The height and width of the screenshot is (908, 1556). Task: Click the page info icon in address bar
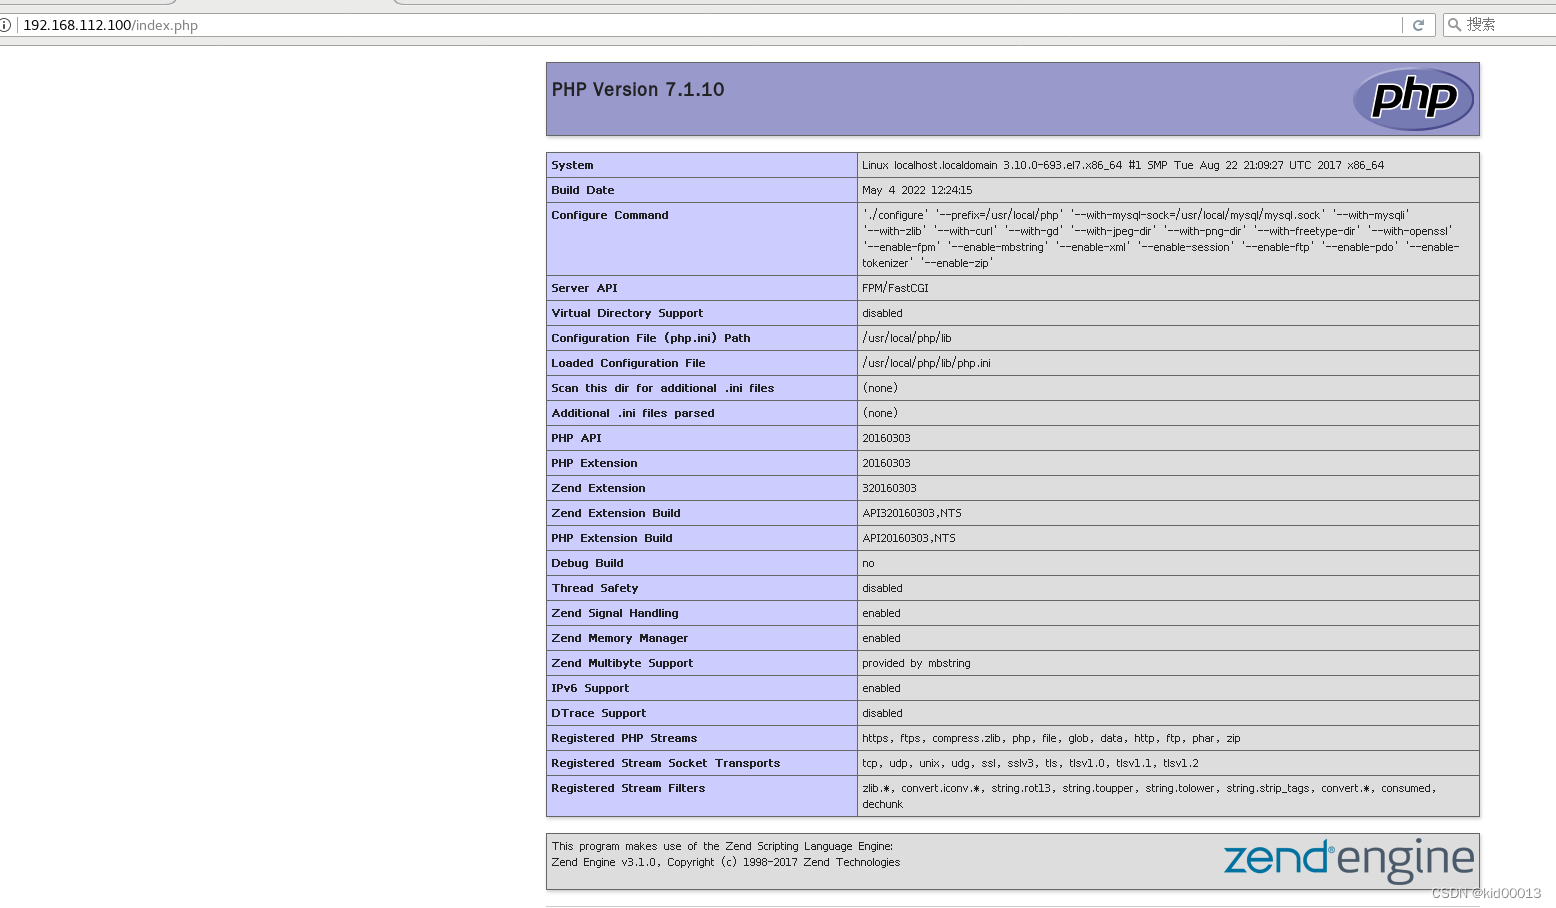click(8, 25)
